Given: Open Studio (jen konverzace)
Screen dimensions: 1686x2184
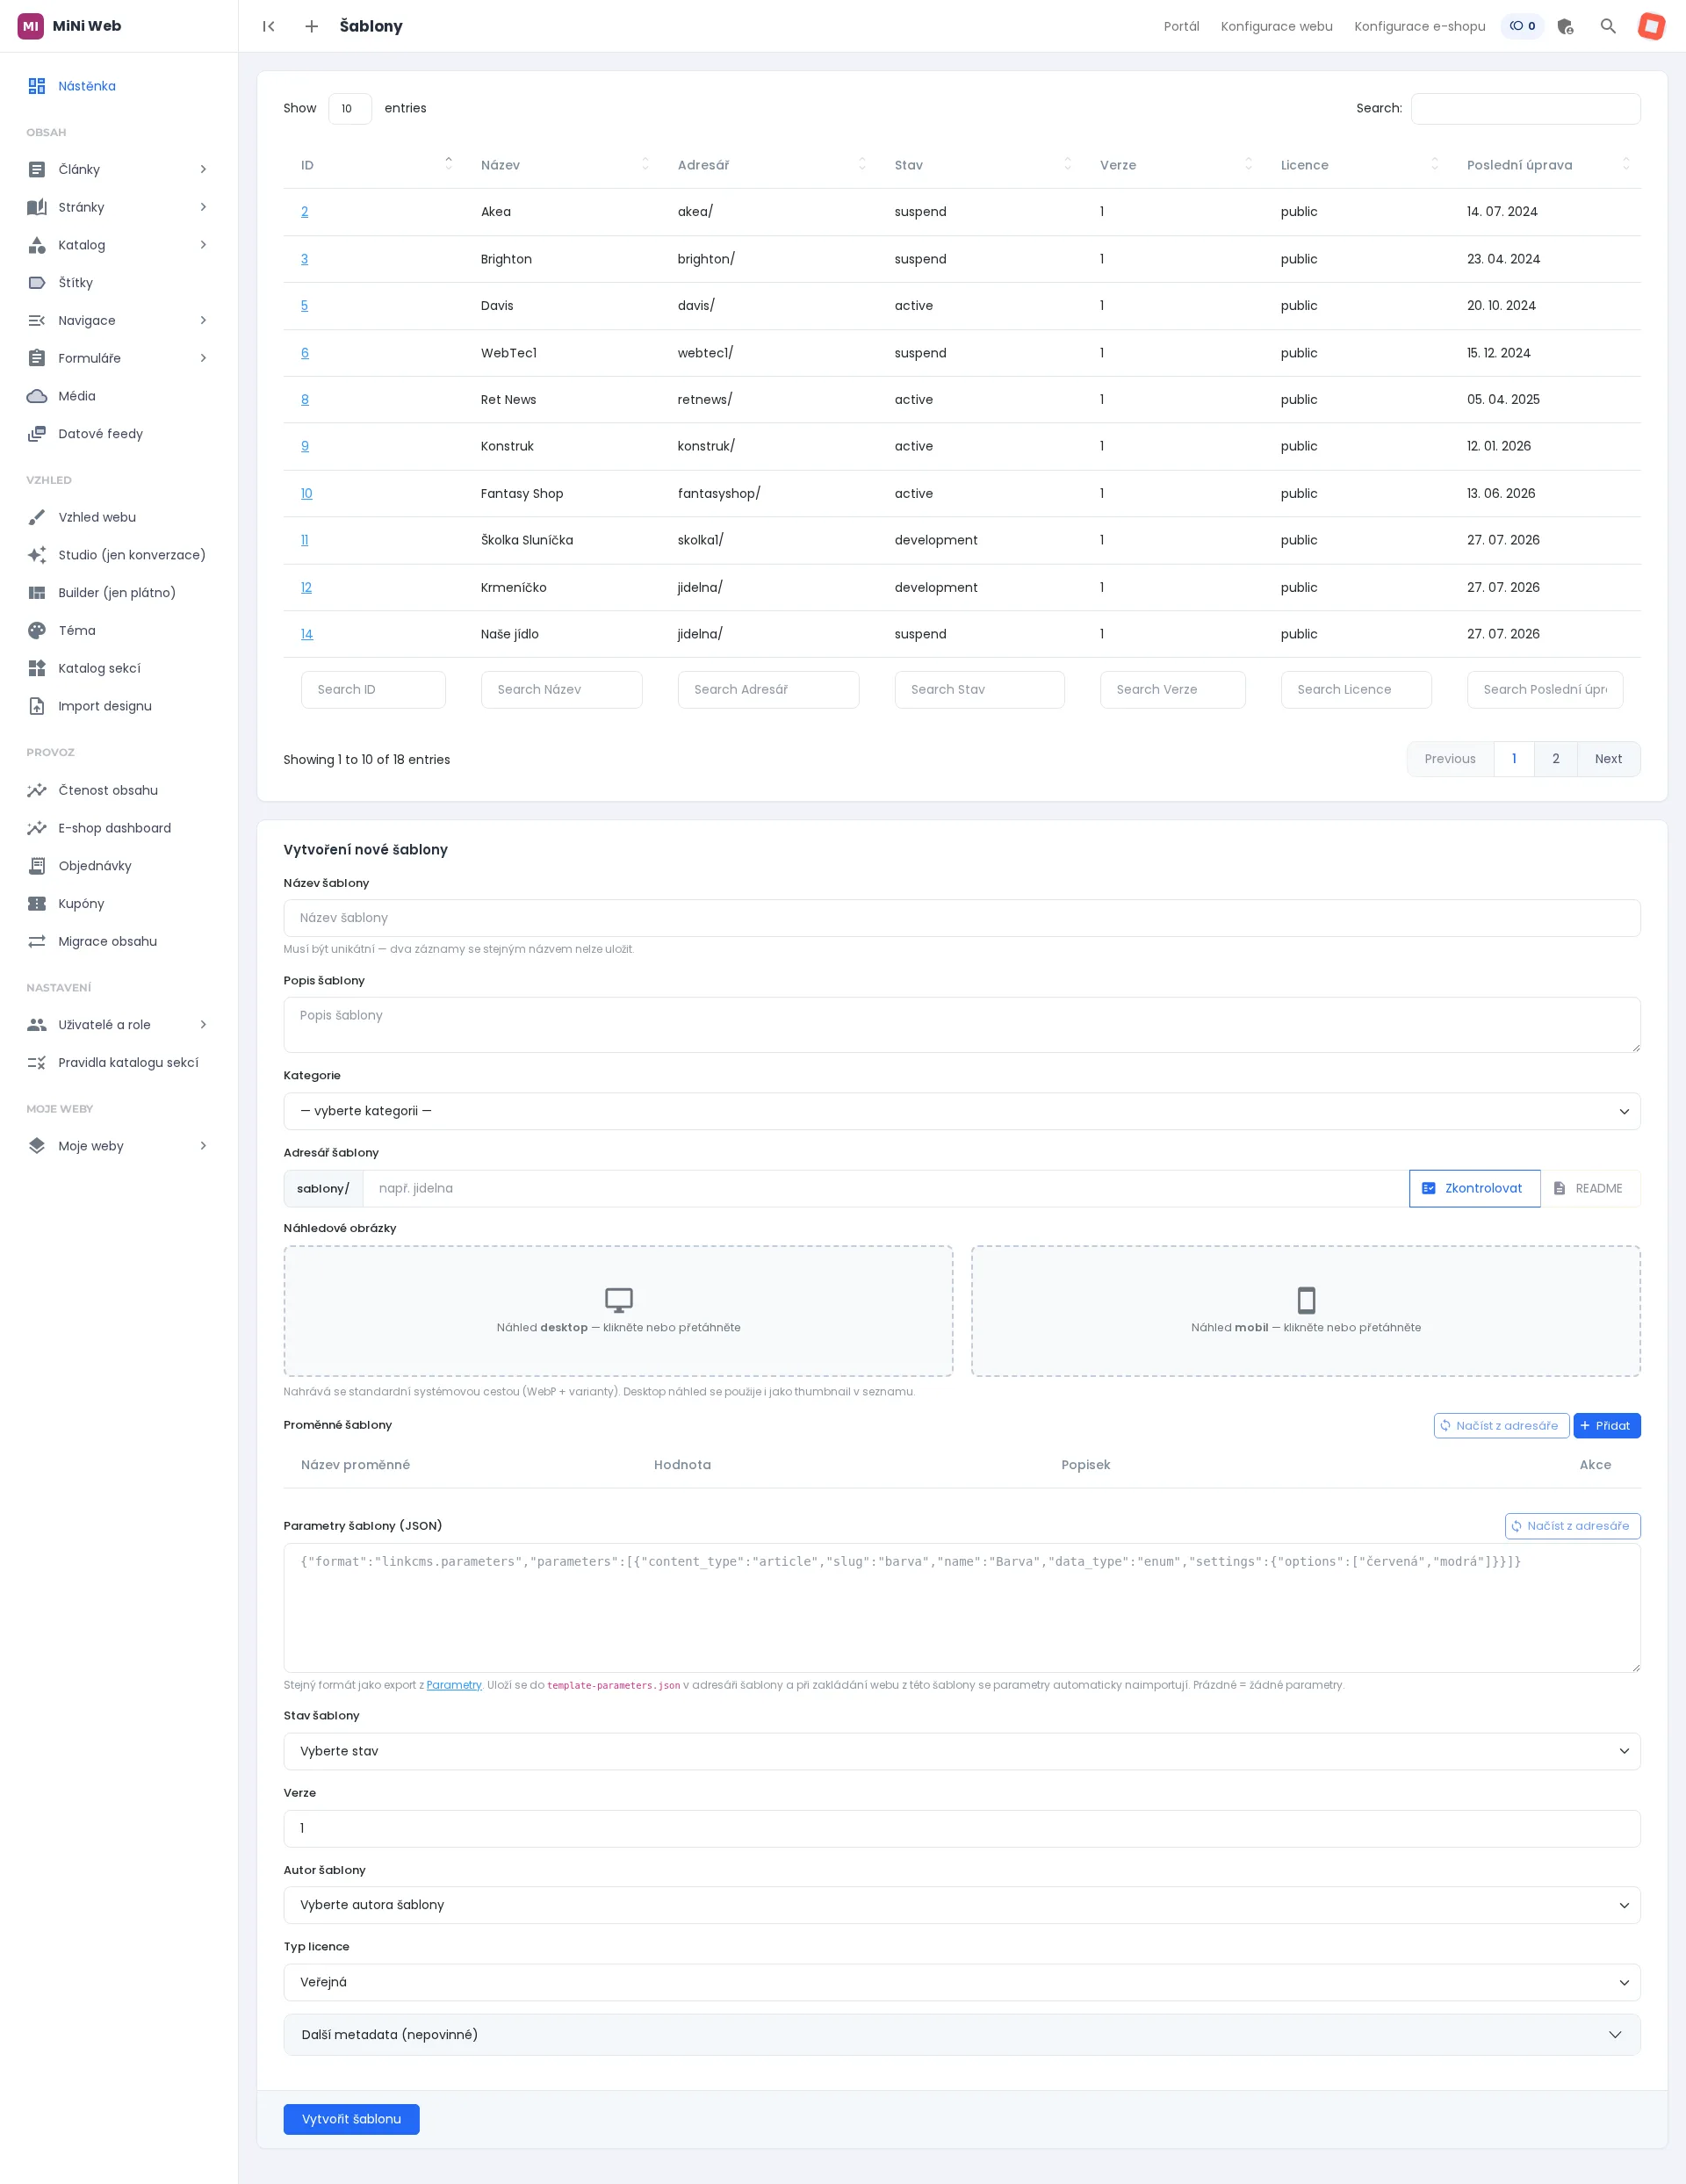Looking at the screenshot, I should (x=119, y=555).
